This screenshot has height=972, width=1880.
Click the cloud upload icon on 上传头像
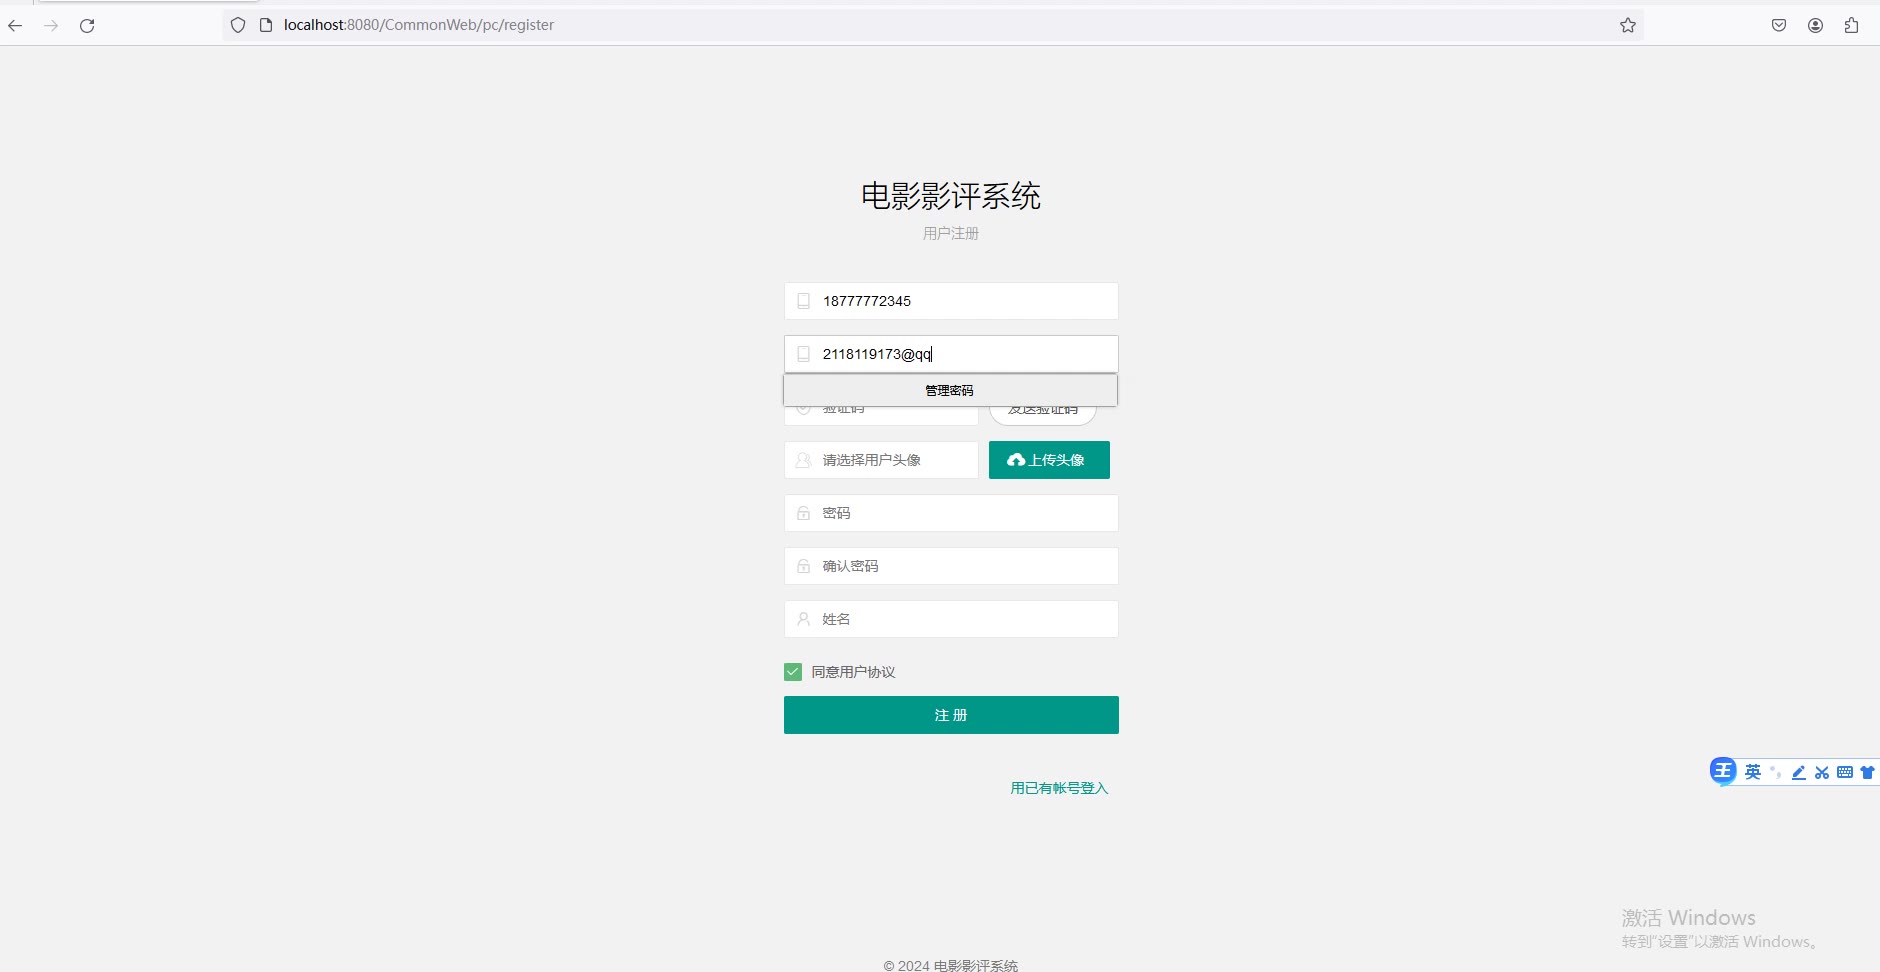(x=1016, y=460)
